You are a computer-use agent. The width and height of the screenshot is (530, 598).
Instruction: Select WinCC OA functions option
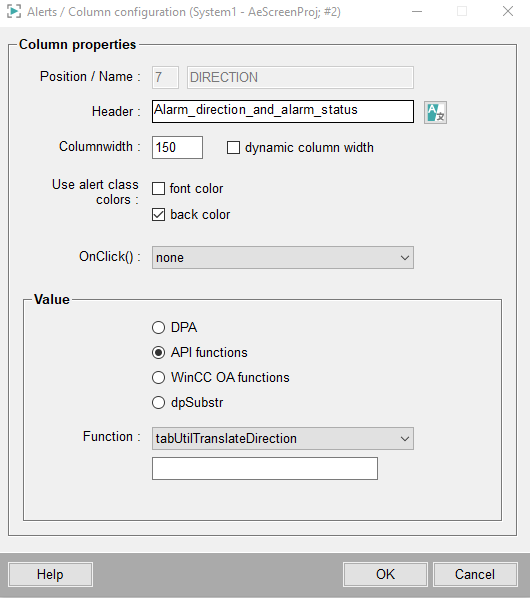[x=158, y=378]
